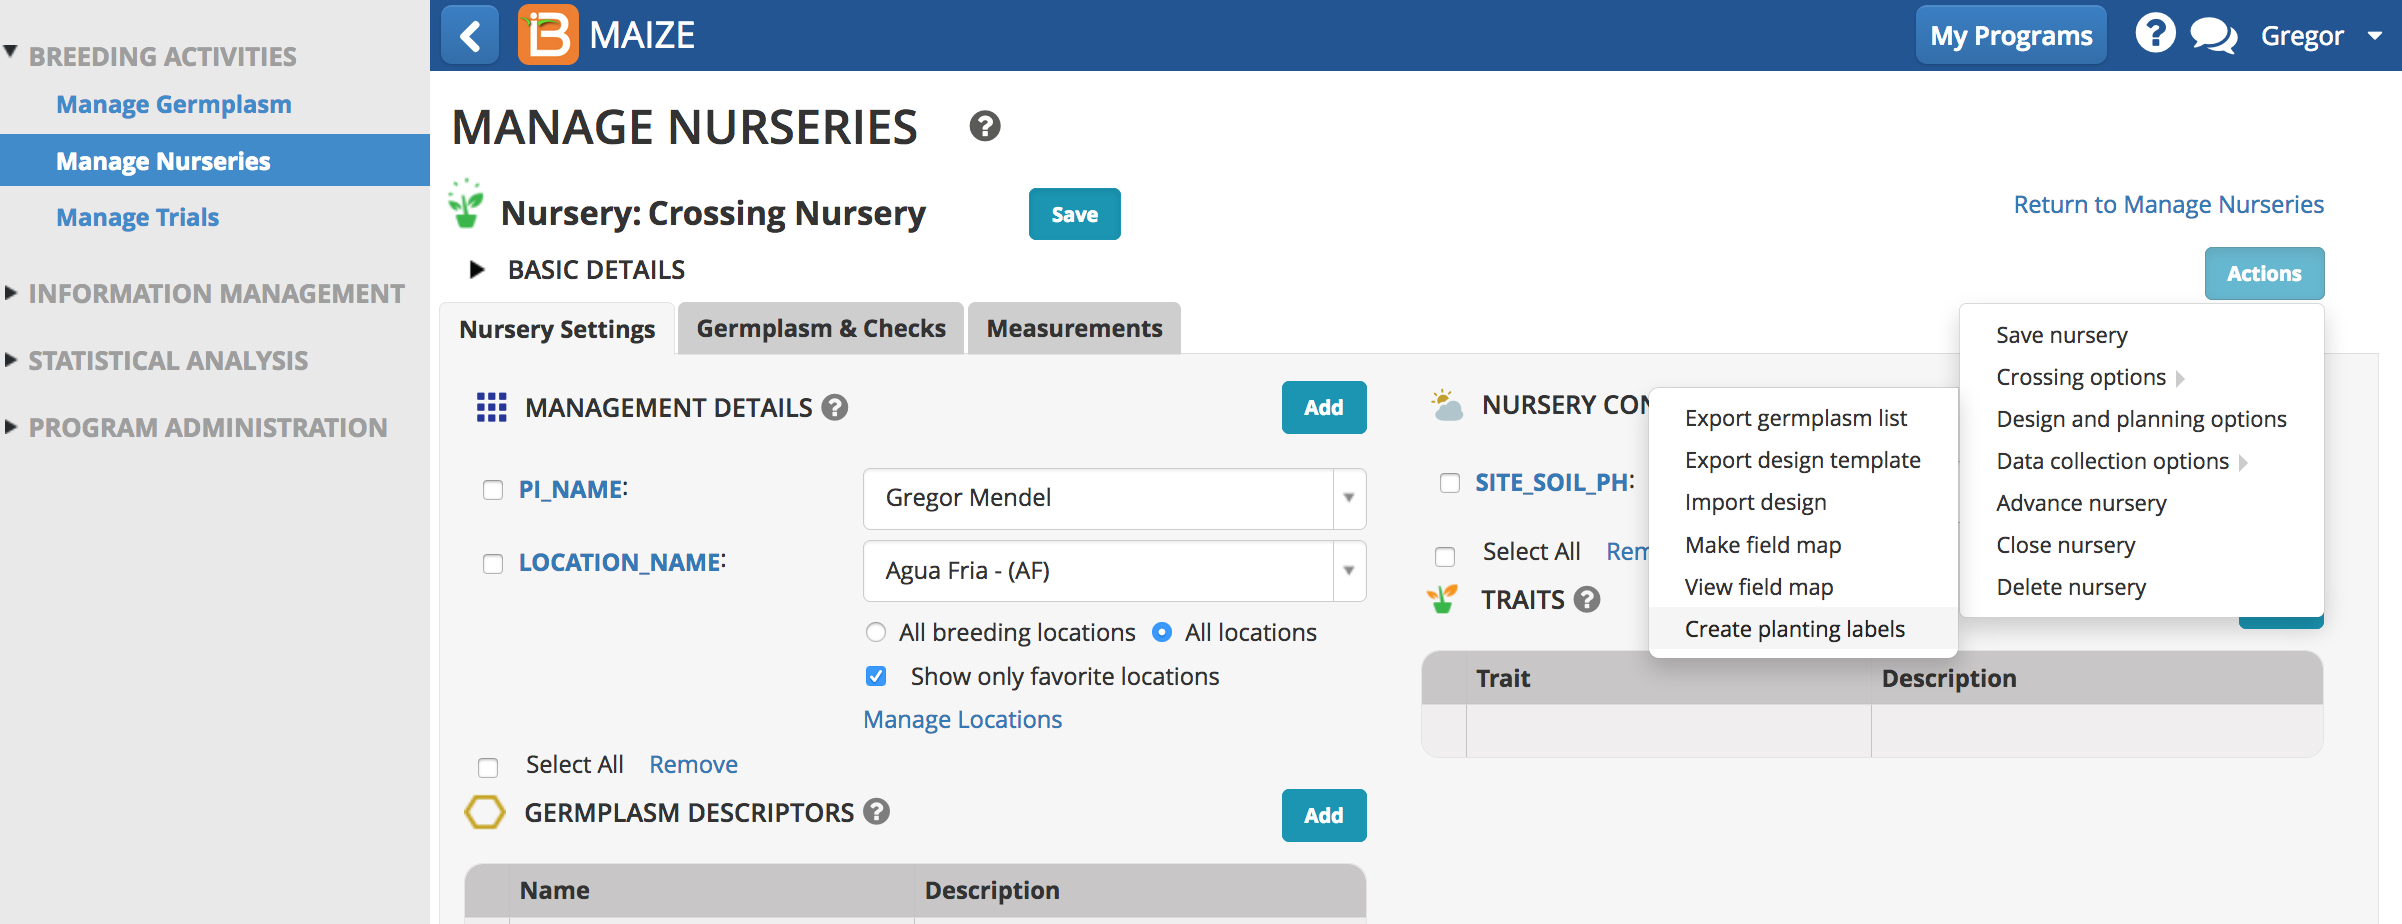This screenshot has width=2402, height=924.
Task: Select Make field map
Action: pyautogui.click(x=1762, y=545)
